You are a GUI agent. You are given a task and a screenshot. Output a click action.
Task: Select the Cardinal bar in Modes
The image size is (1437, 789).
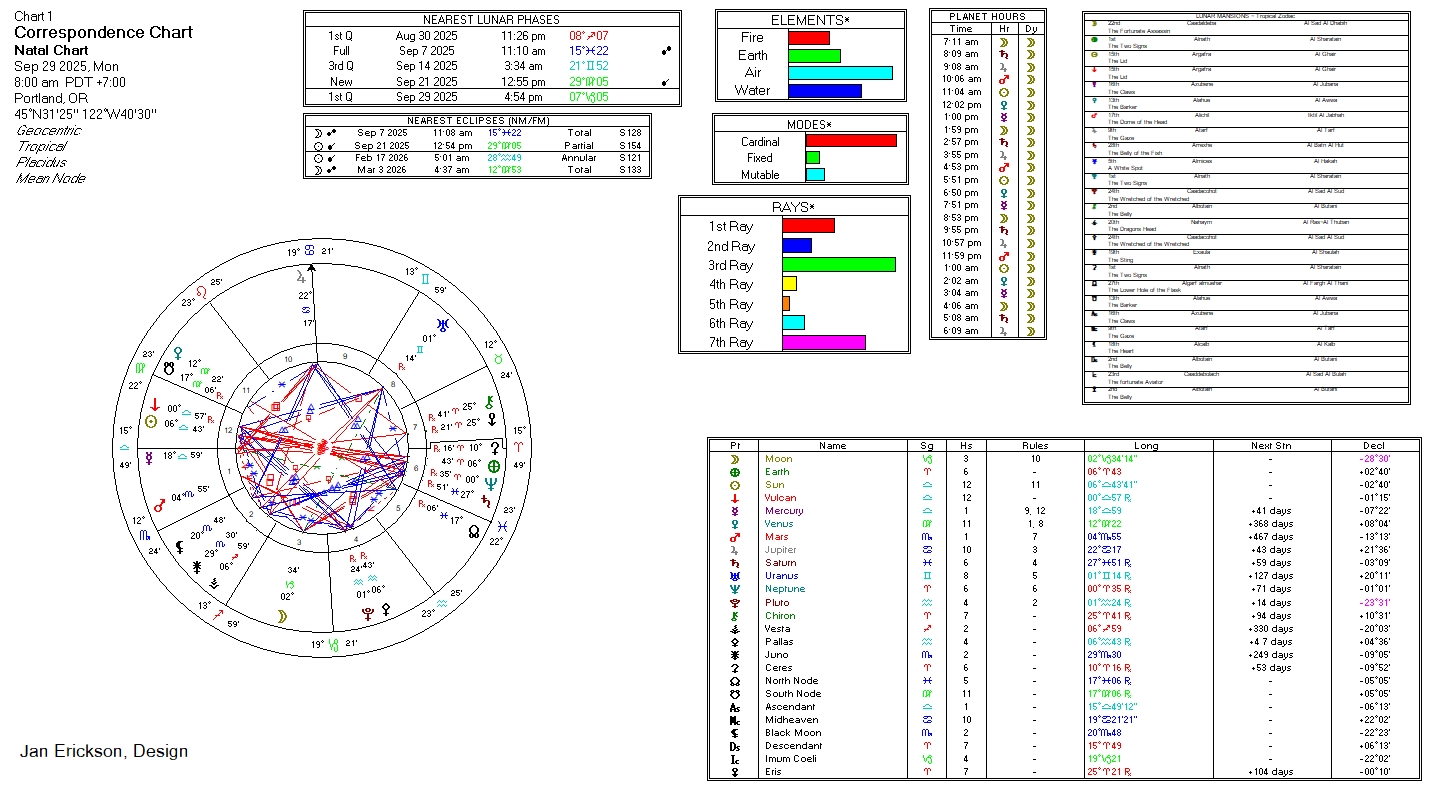(850, 141)
